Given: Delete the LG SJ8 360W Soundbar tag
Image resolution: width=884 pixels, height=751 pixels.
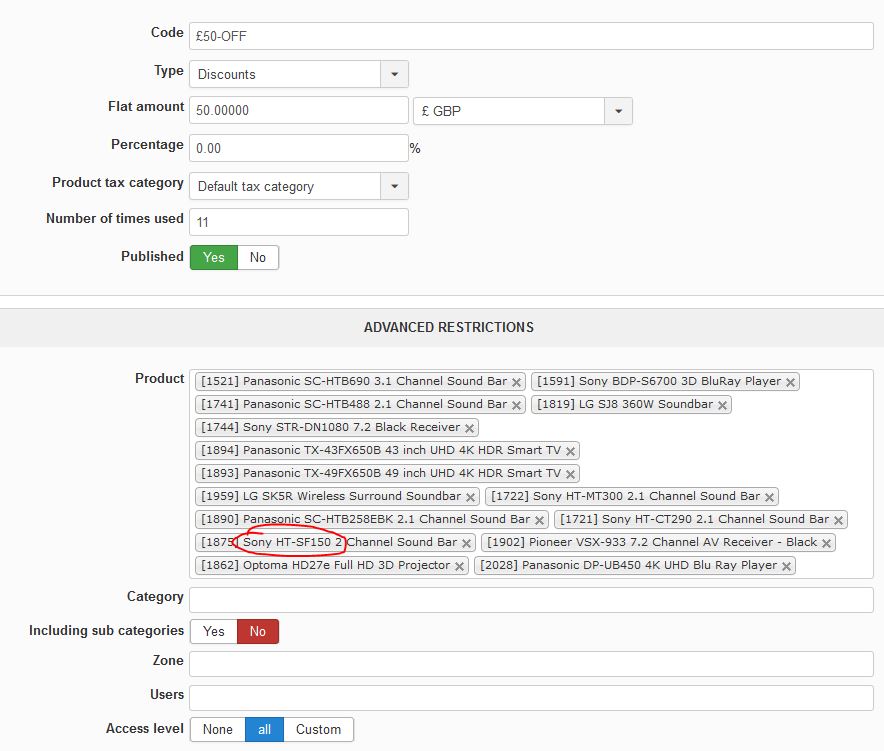Looking at the screenshot, I should (x=722, y=405).
